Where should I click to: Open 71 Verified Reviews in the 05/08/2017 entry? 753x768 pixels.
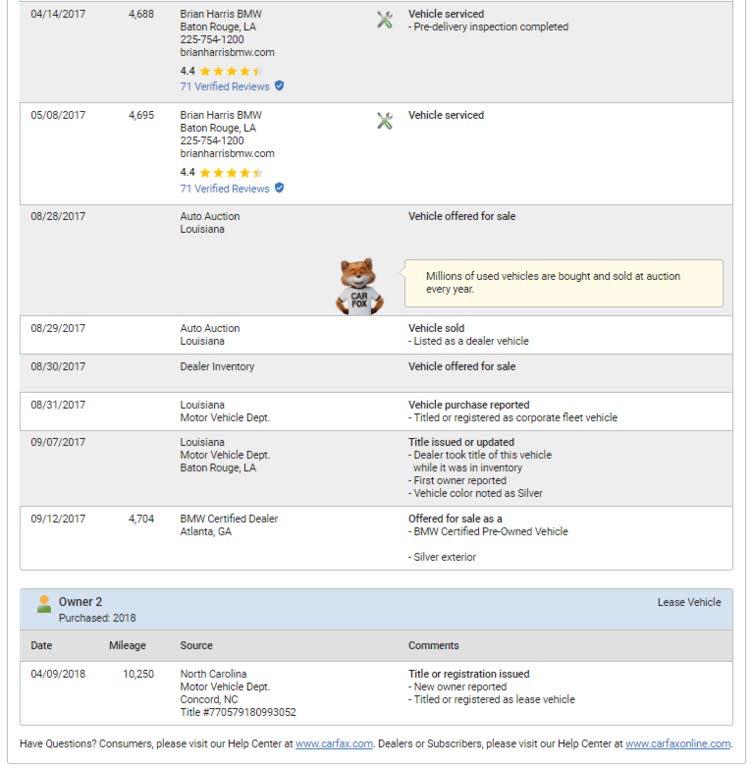[x=224, y=189]
